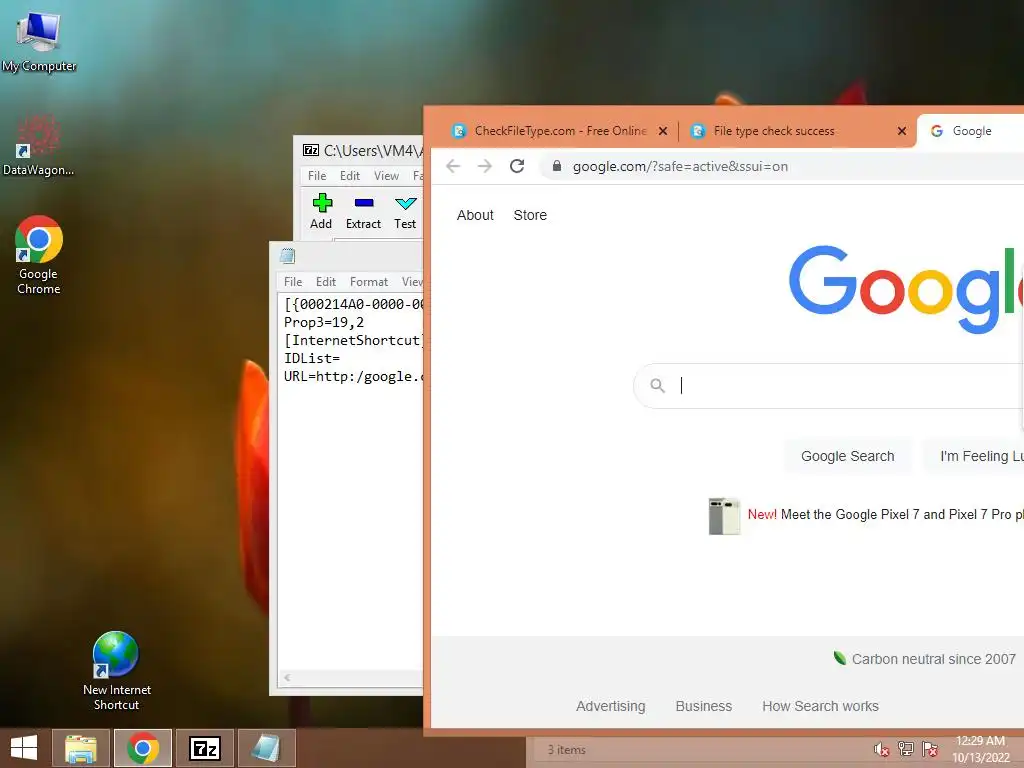Click the taskbar clock and date
The height and width of the screenshot is (768, 1024).
coord(980,749)
